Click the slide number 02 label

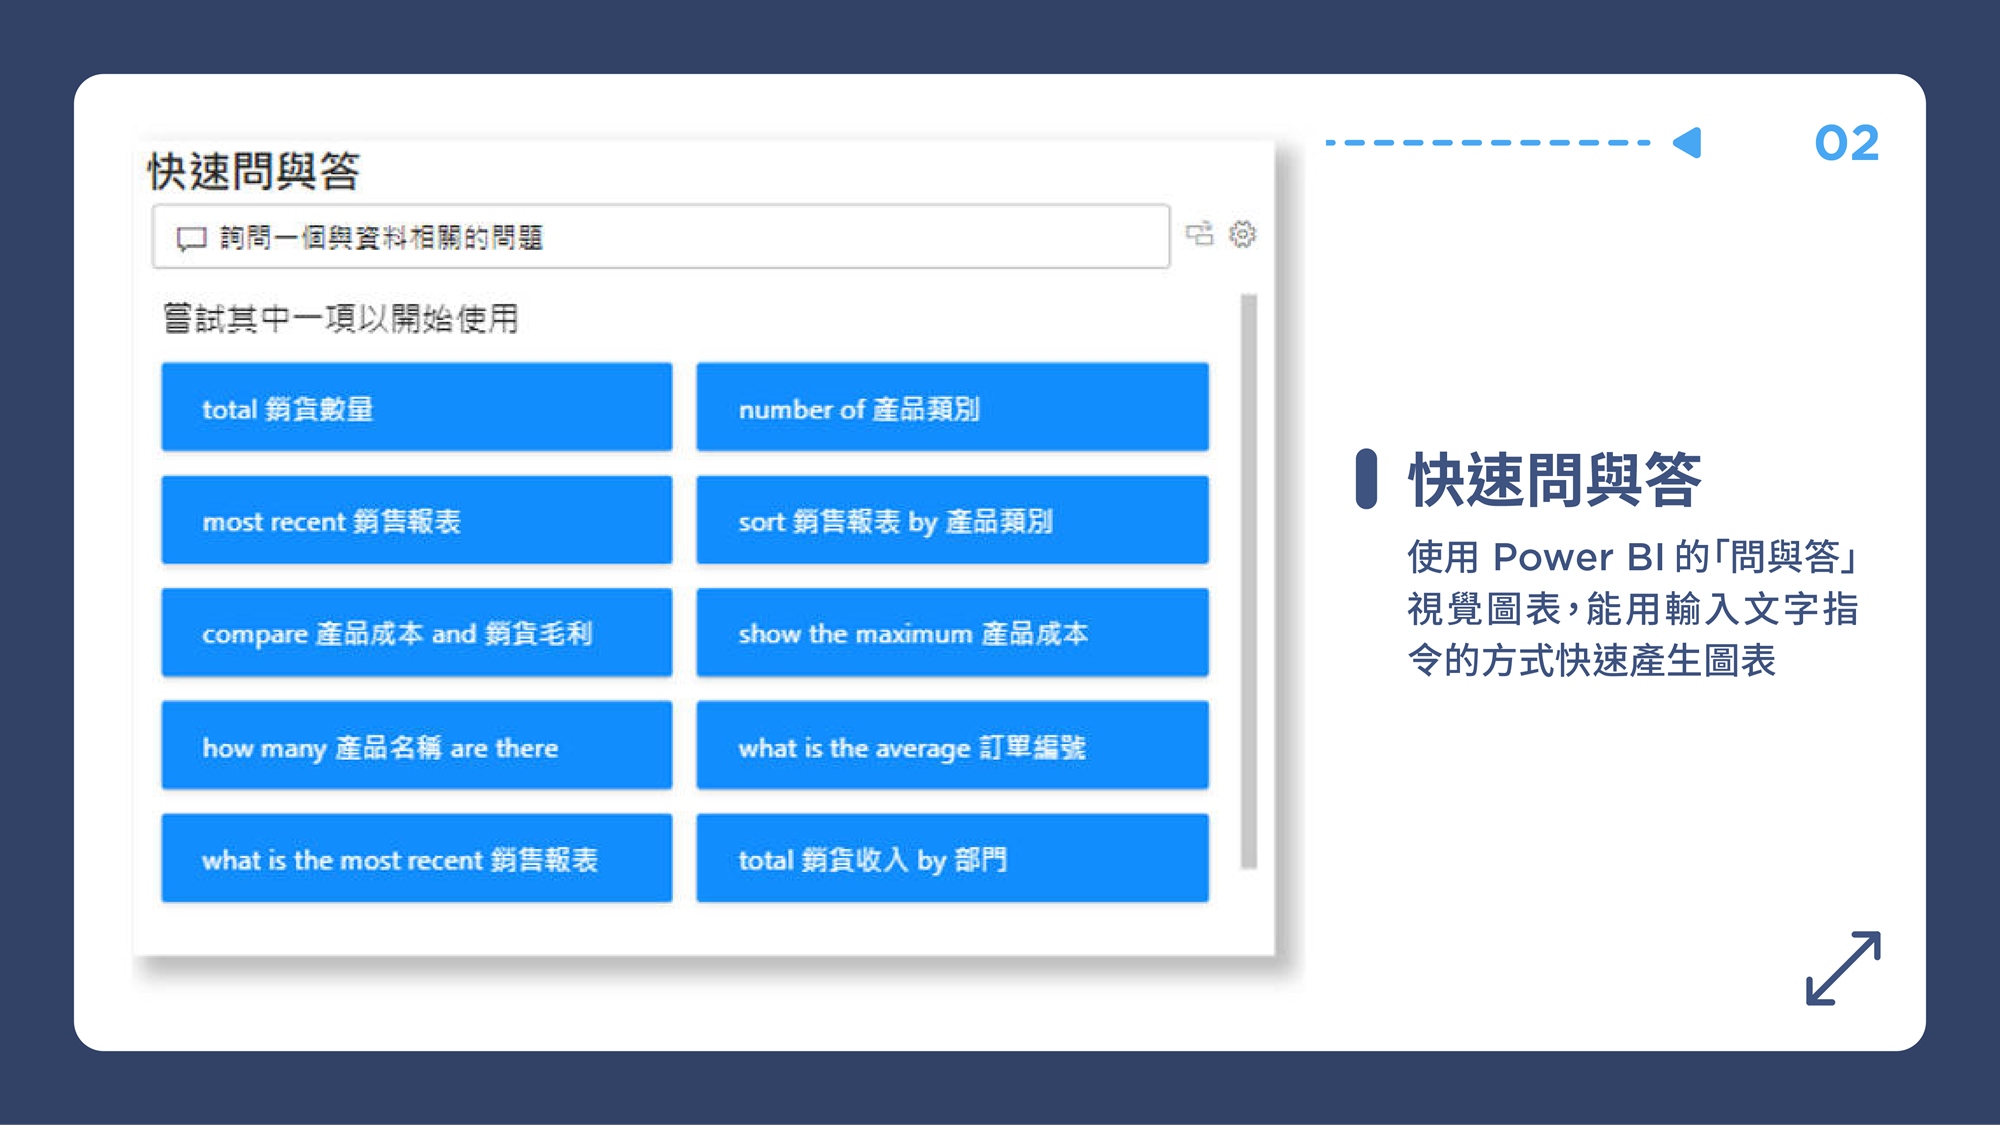point(1846,143)
